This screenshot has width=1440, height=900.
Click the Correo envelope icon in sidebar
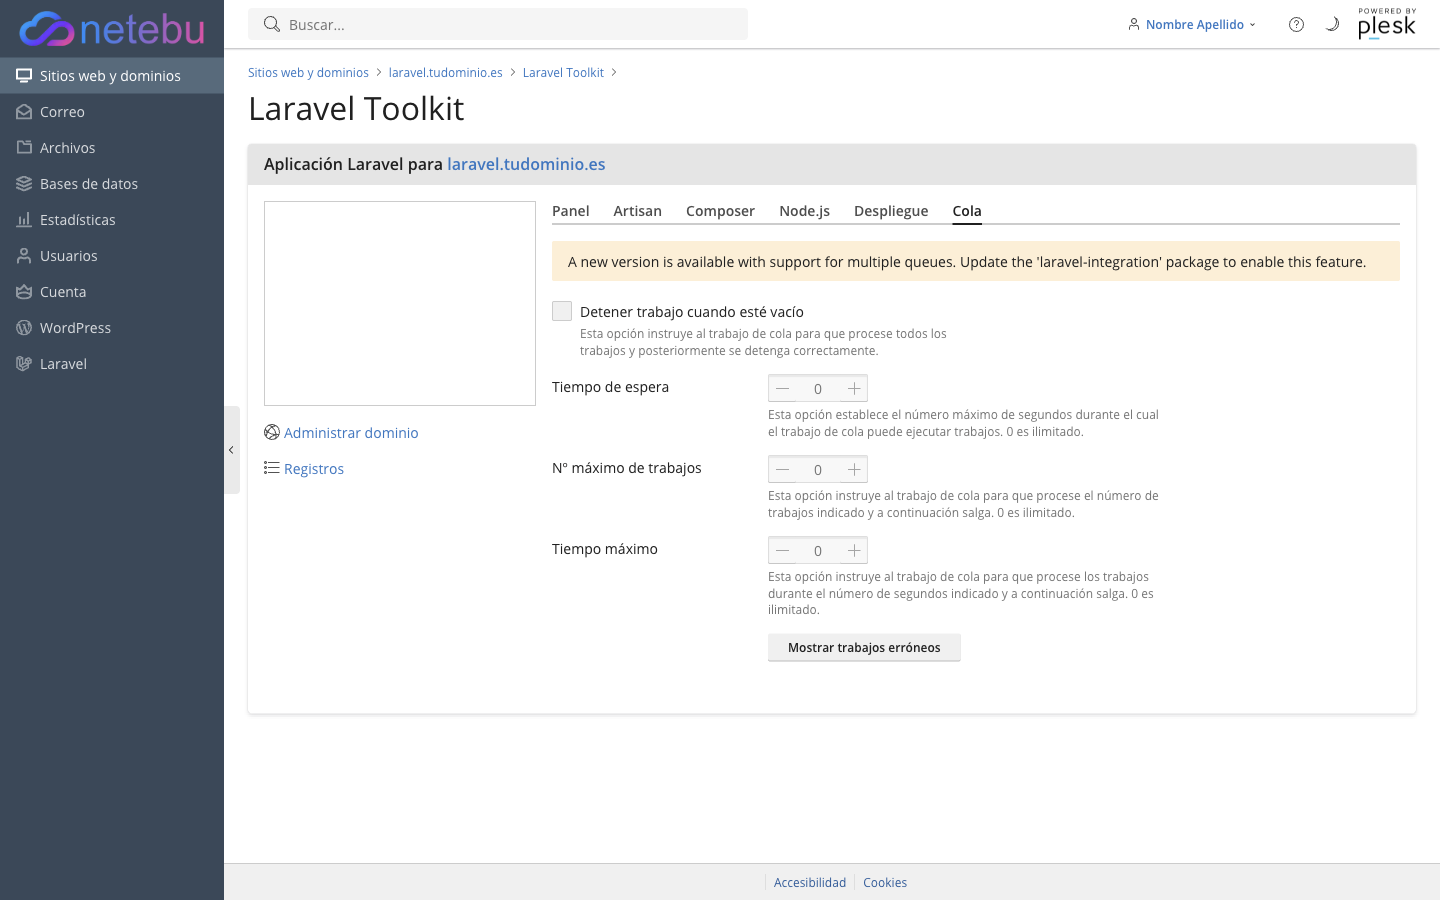tap(24, 112)
